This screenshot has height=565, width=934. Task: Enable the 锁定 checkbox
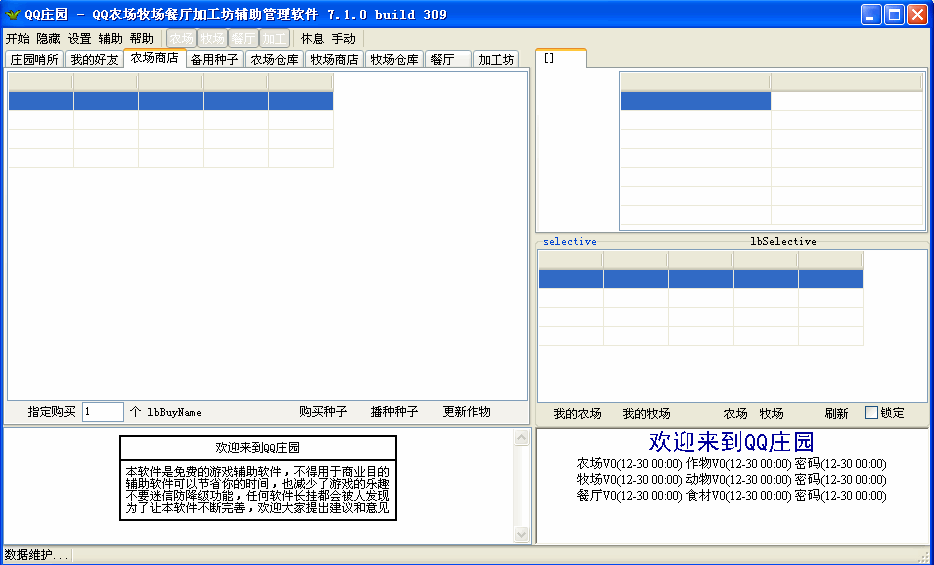(871, 413)
